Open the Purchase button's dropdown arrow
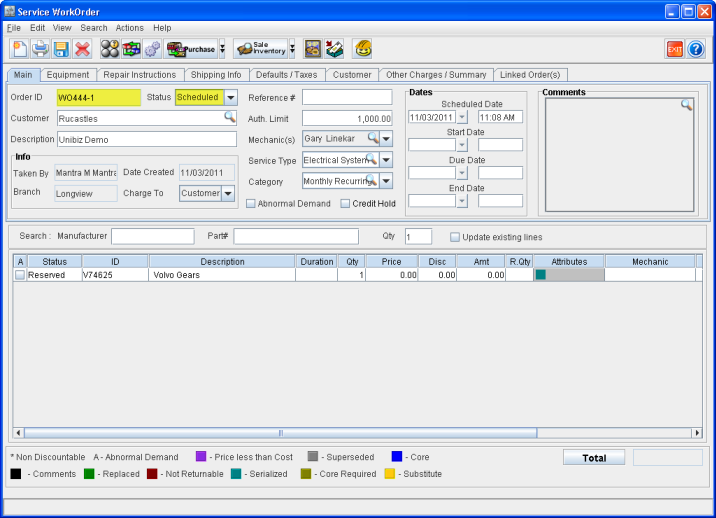This screenshot has width=716, height=518. (x=222, y=49)
